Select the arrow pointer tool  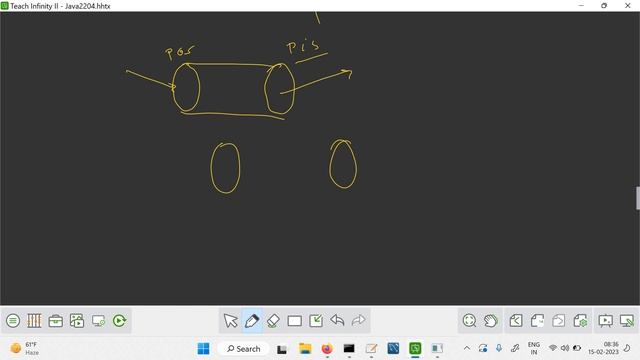click(x=231, y=321)
